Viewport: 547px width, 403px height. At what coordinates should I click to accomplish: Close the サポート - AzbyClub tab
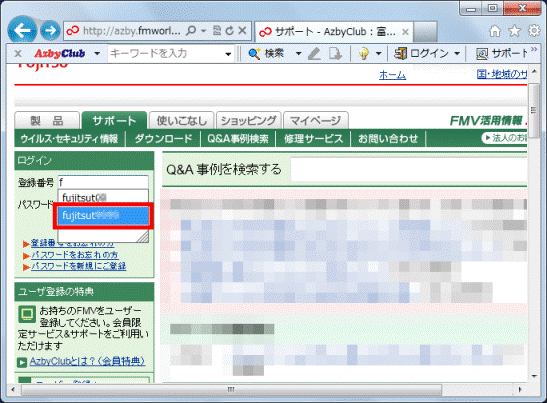(405, 32)
